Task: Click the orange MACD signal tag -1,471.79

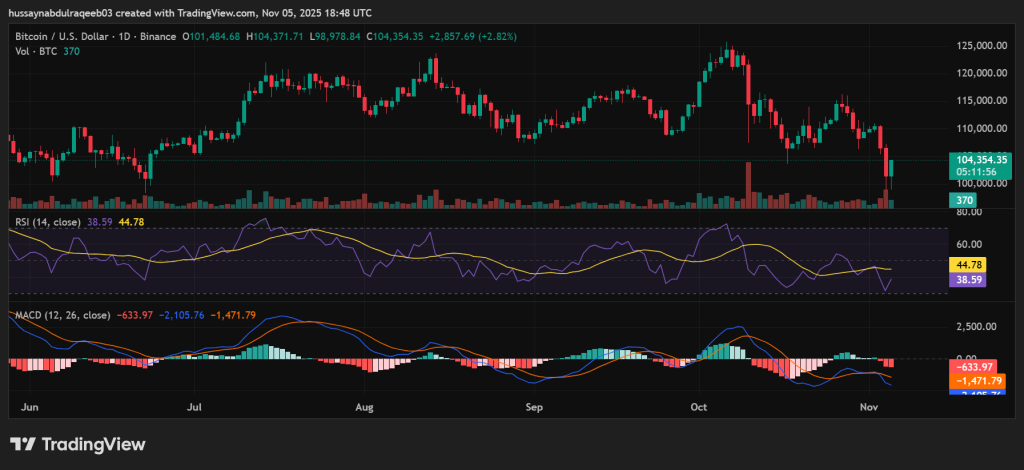Action: (981, 381)
